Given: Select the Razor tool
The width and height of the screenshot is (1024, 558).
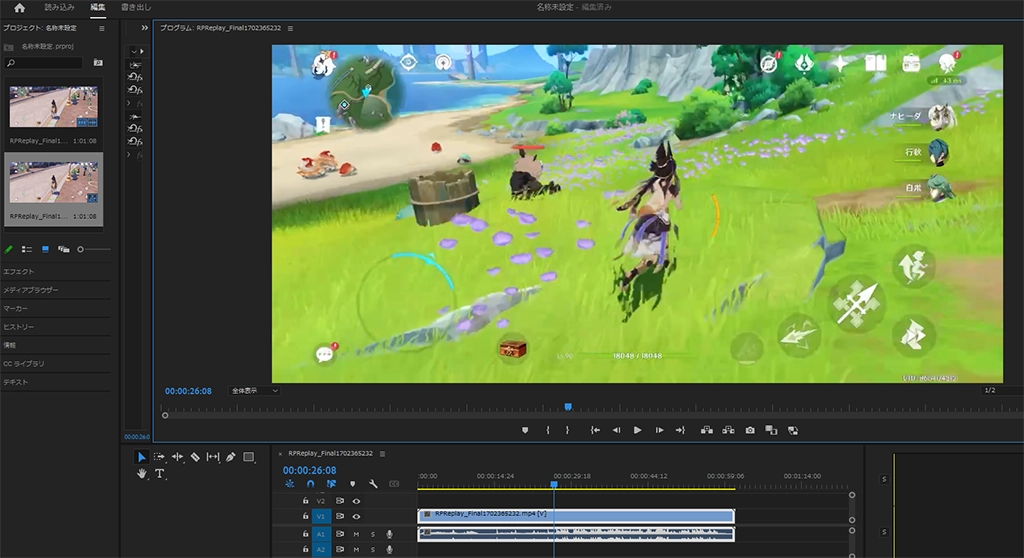Looking at the screenshot, I should (195, 457).
